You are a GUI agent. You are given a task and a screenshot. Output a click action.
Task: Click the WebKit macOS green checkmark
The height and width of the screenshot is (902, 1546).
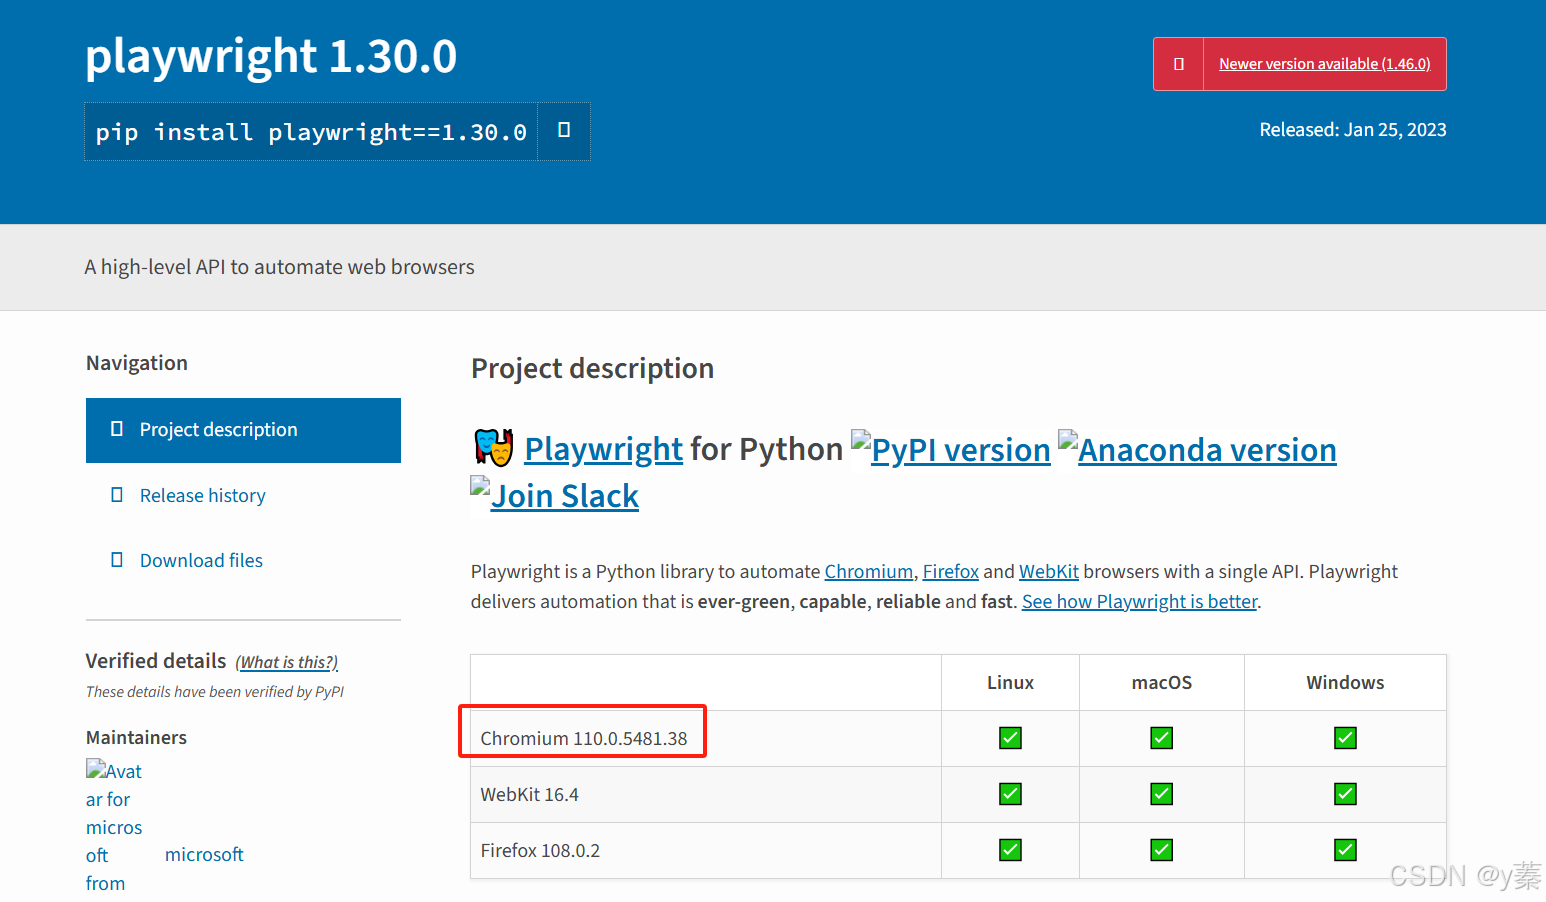tap(1161, 794)
